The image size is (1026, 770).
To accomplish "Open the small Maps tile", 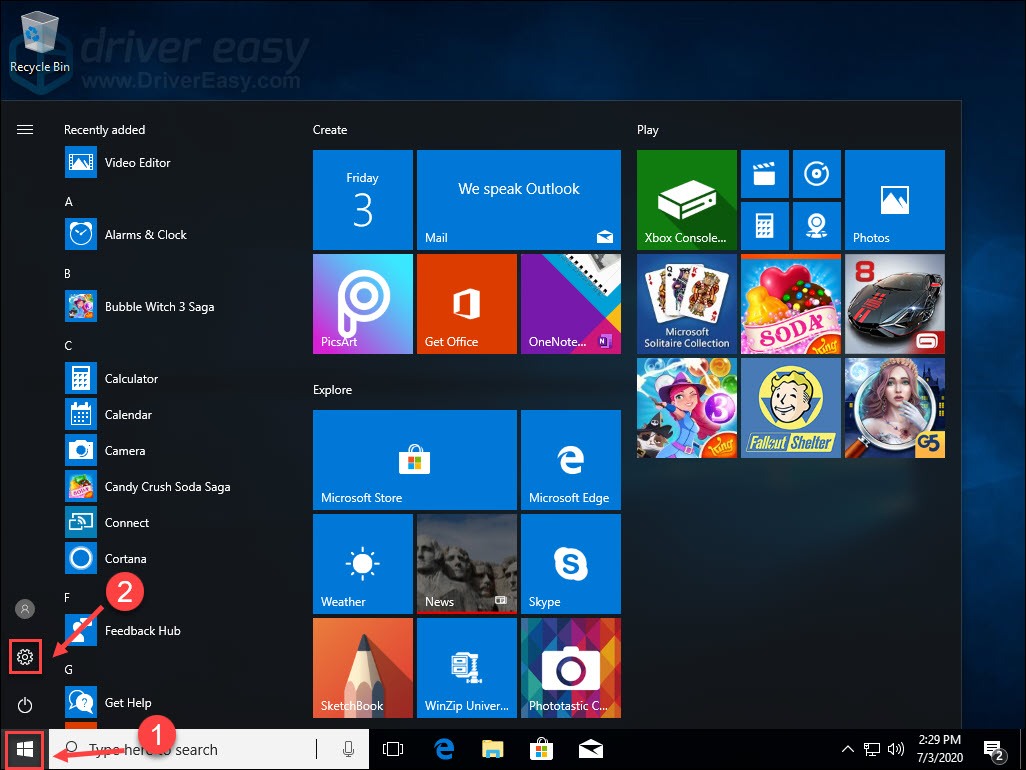I will (x=817, y=226).
